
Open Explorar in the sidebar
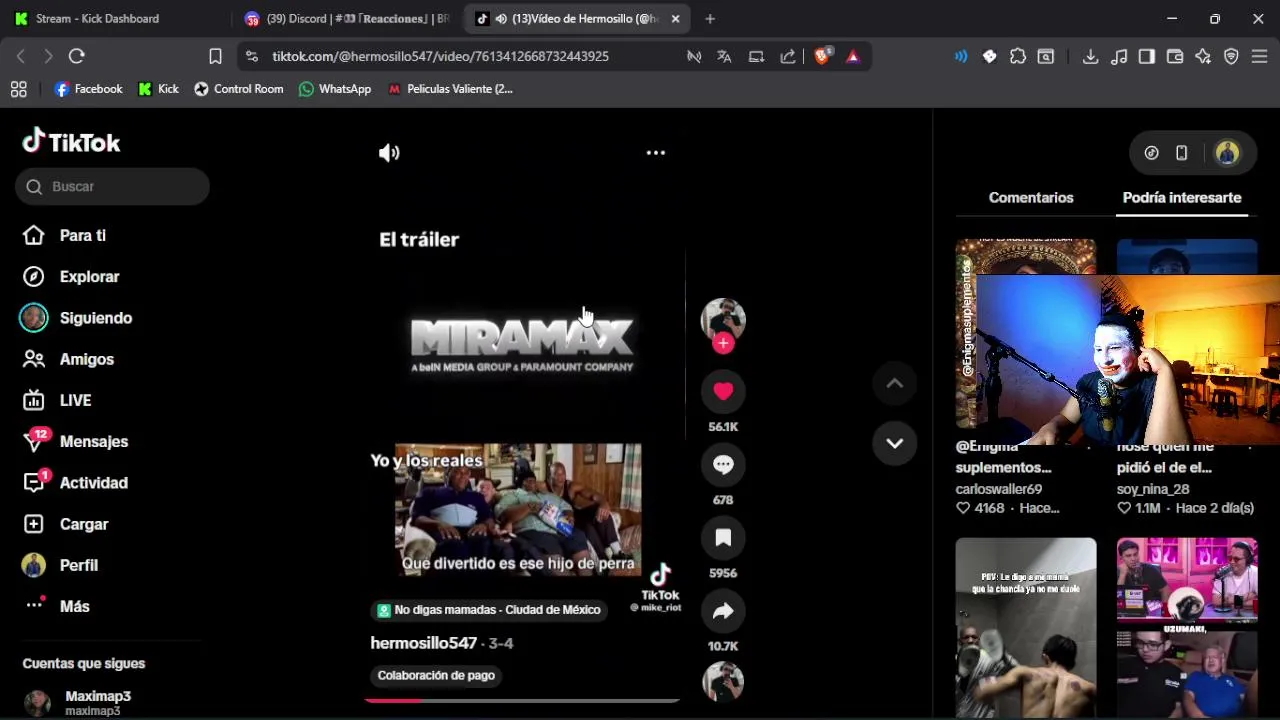[70, 277]
